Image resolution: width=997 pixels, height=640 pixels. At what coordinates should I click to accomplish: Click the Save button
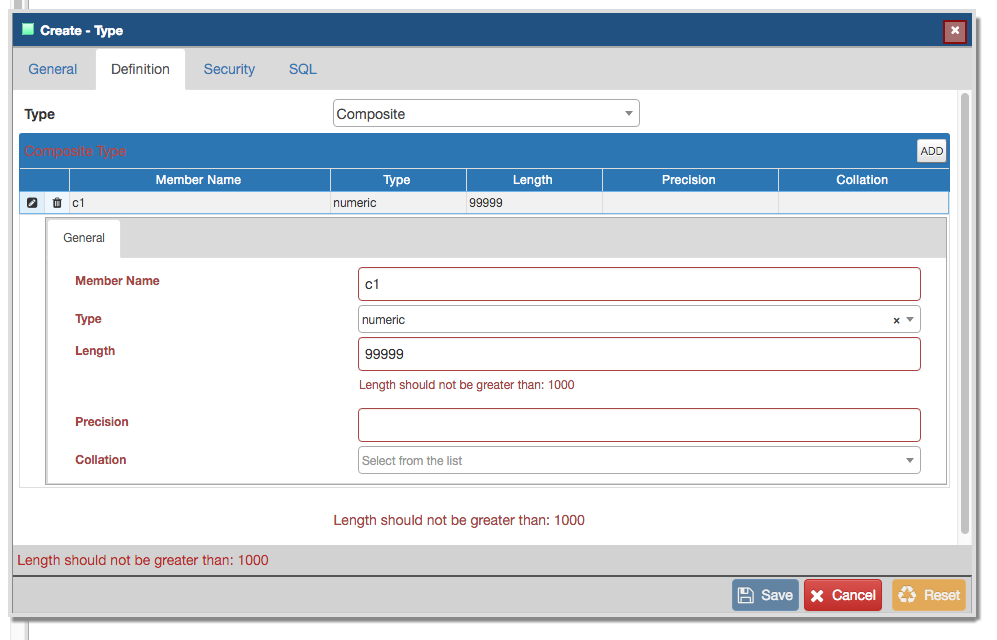[x=765, y=595]
